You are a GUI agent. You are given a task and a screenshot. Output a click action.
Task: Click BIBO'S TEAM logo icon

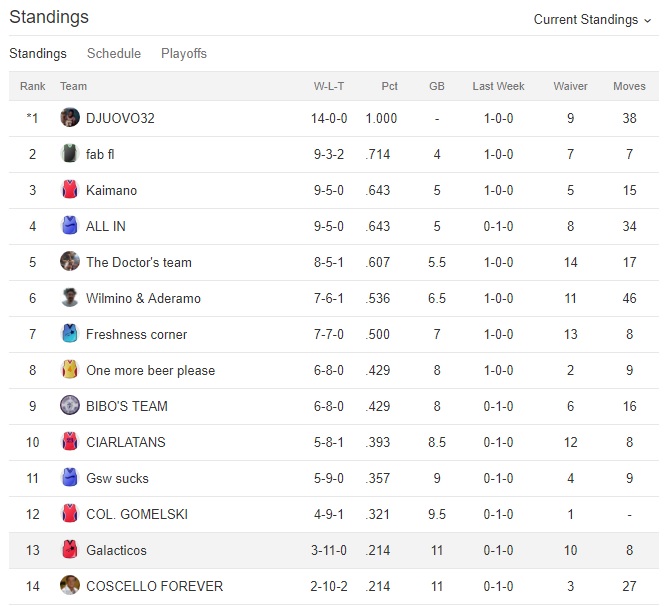(x=70, y=406)
